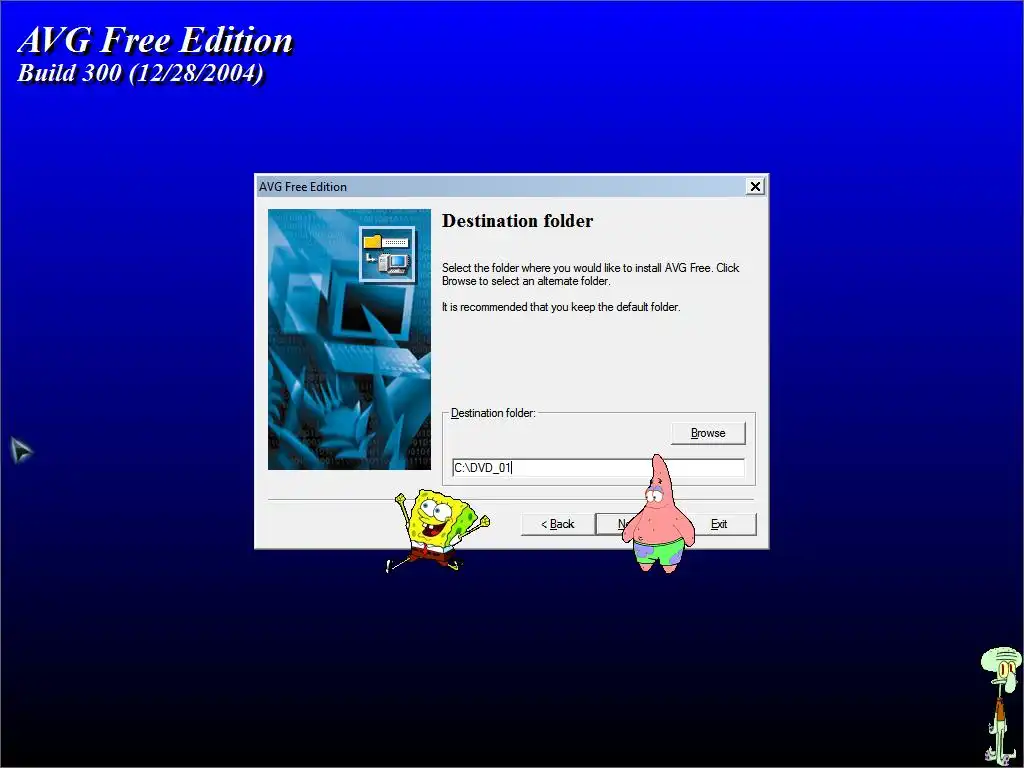Click the 'Select the folder where' instruction text
The height and width of the screenshot is (768, 1024).
click(x=590, y=274)
